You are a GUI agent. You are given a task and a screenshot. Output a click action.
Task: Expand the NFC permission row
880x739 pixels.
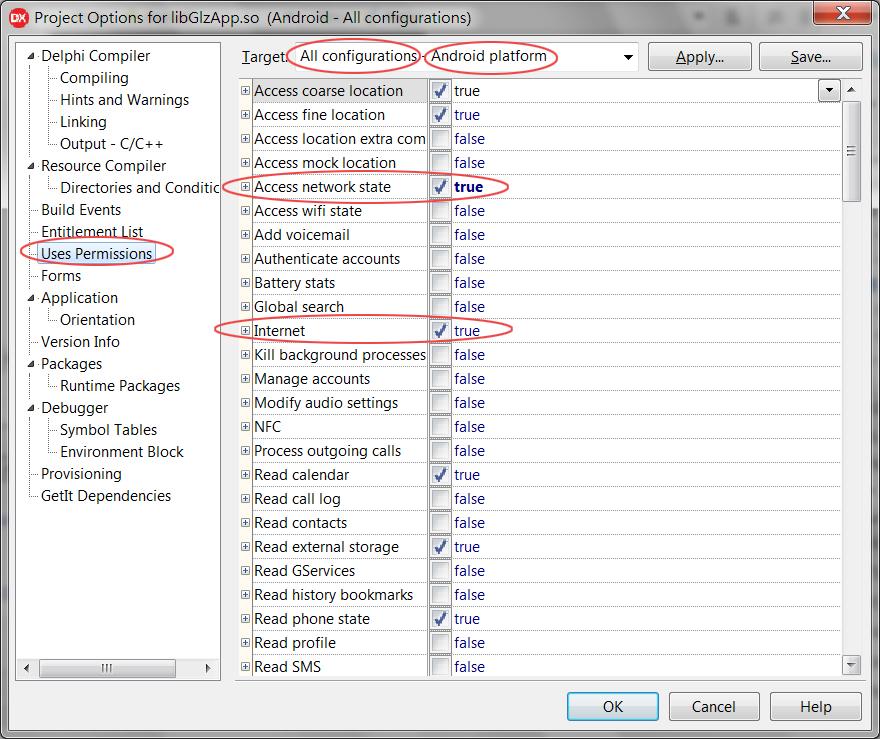tap(245, 426)
